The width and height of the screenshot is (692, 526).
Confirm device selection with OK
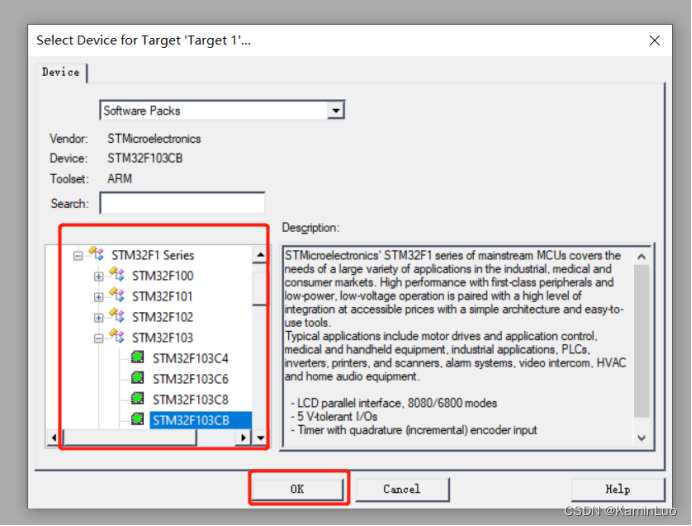click(x=298, y=489)
